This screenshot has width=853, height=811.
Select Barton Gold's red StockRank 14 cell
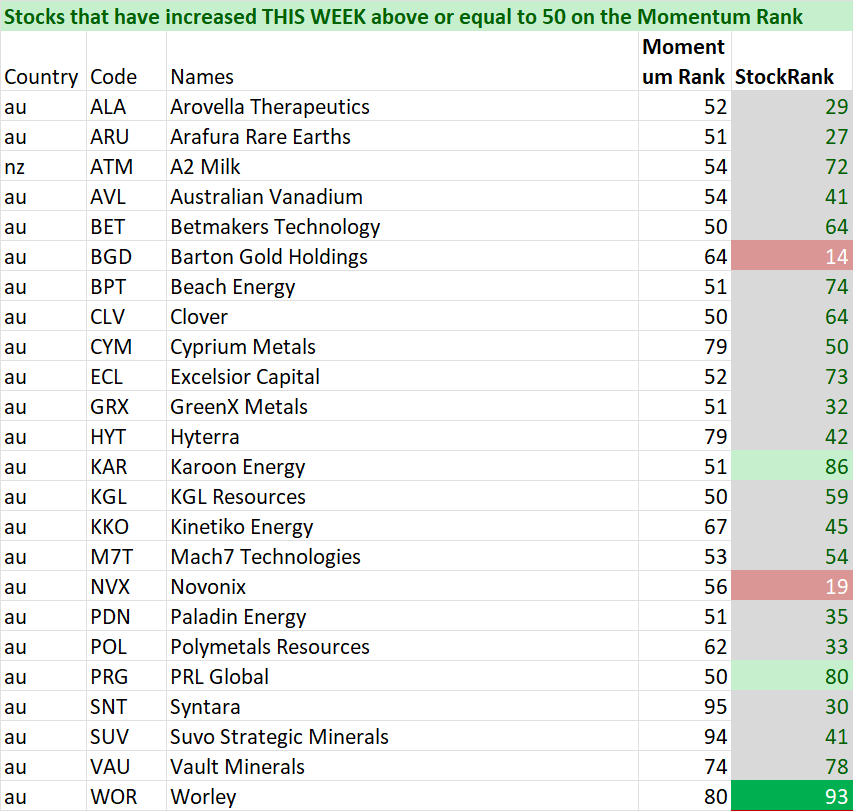[792, 256]
